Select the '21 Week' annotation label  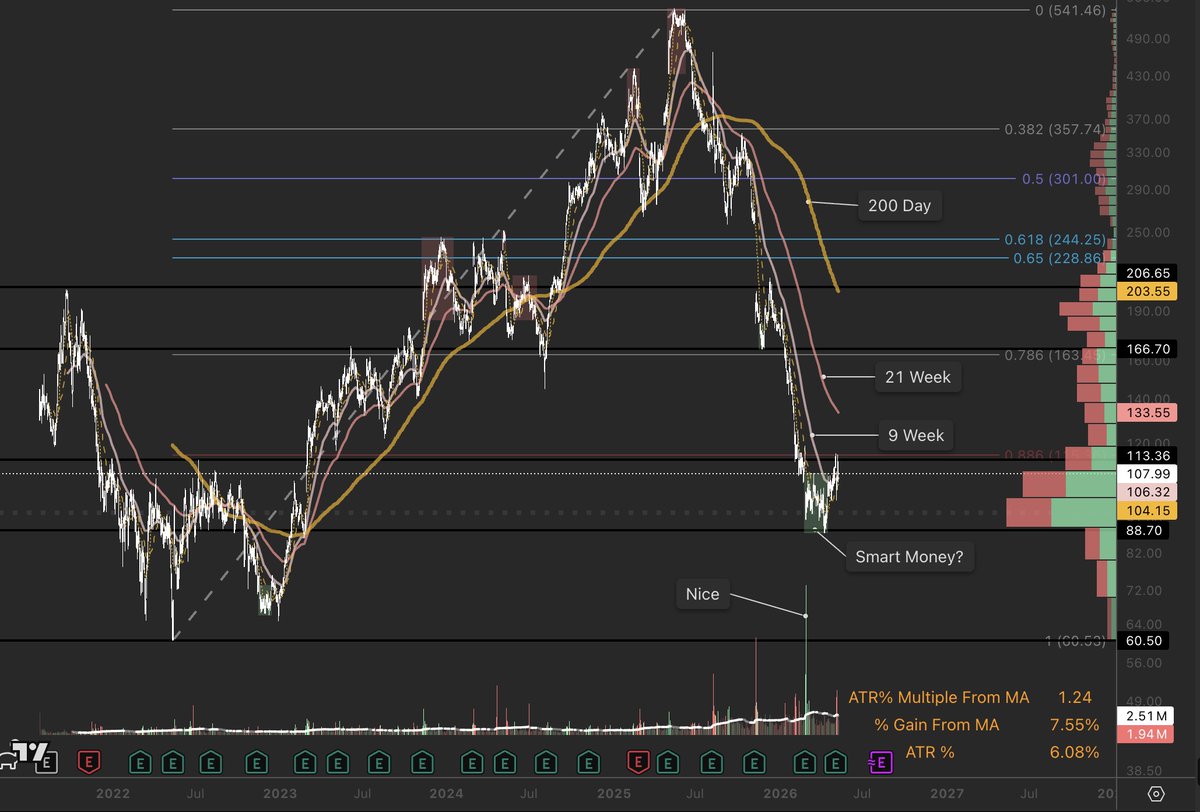click(920, 378)
